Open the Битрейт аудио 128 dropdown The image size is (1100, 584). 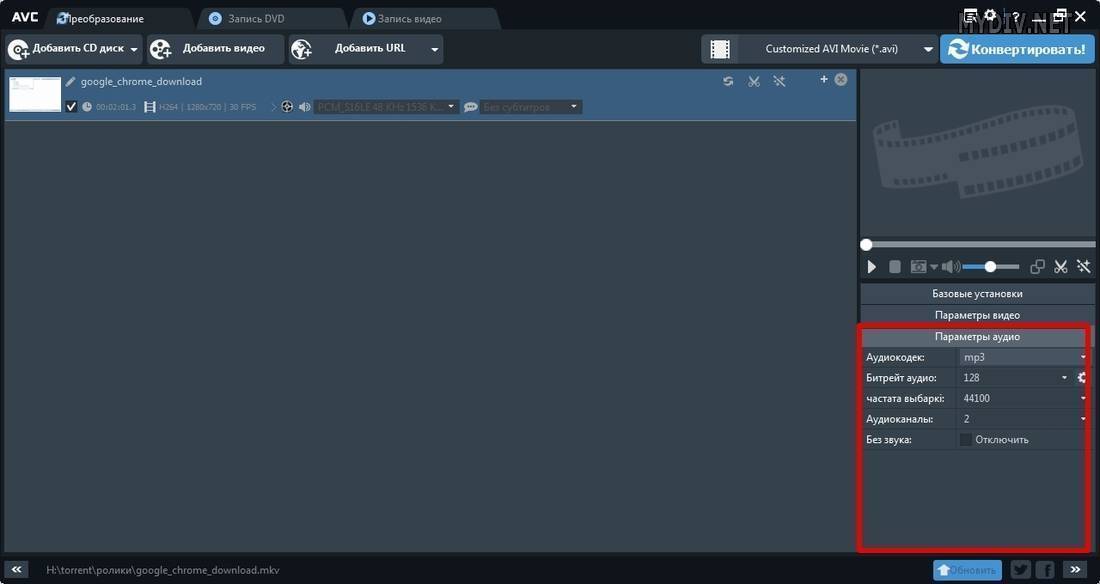1014,378
